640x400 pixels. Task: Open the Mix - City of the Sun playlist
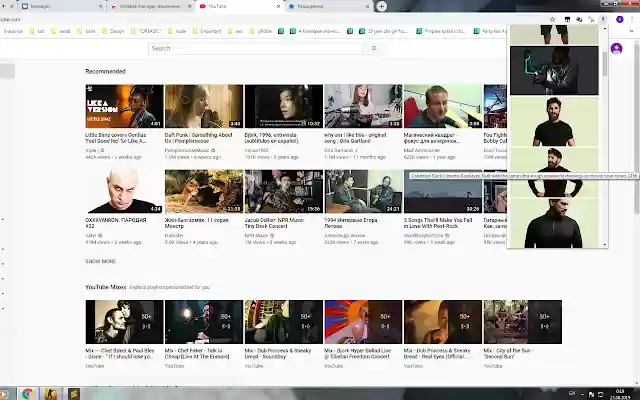point(522,322)
